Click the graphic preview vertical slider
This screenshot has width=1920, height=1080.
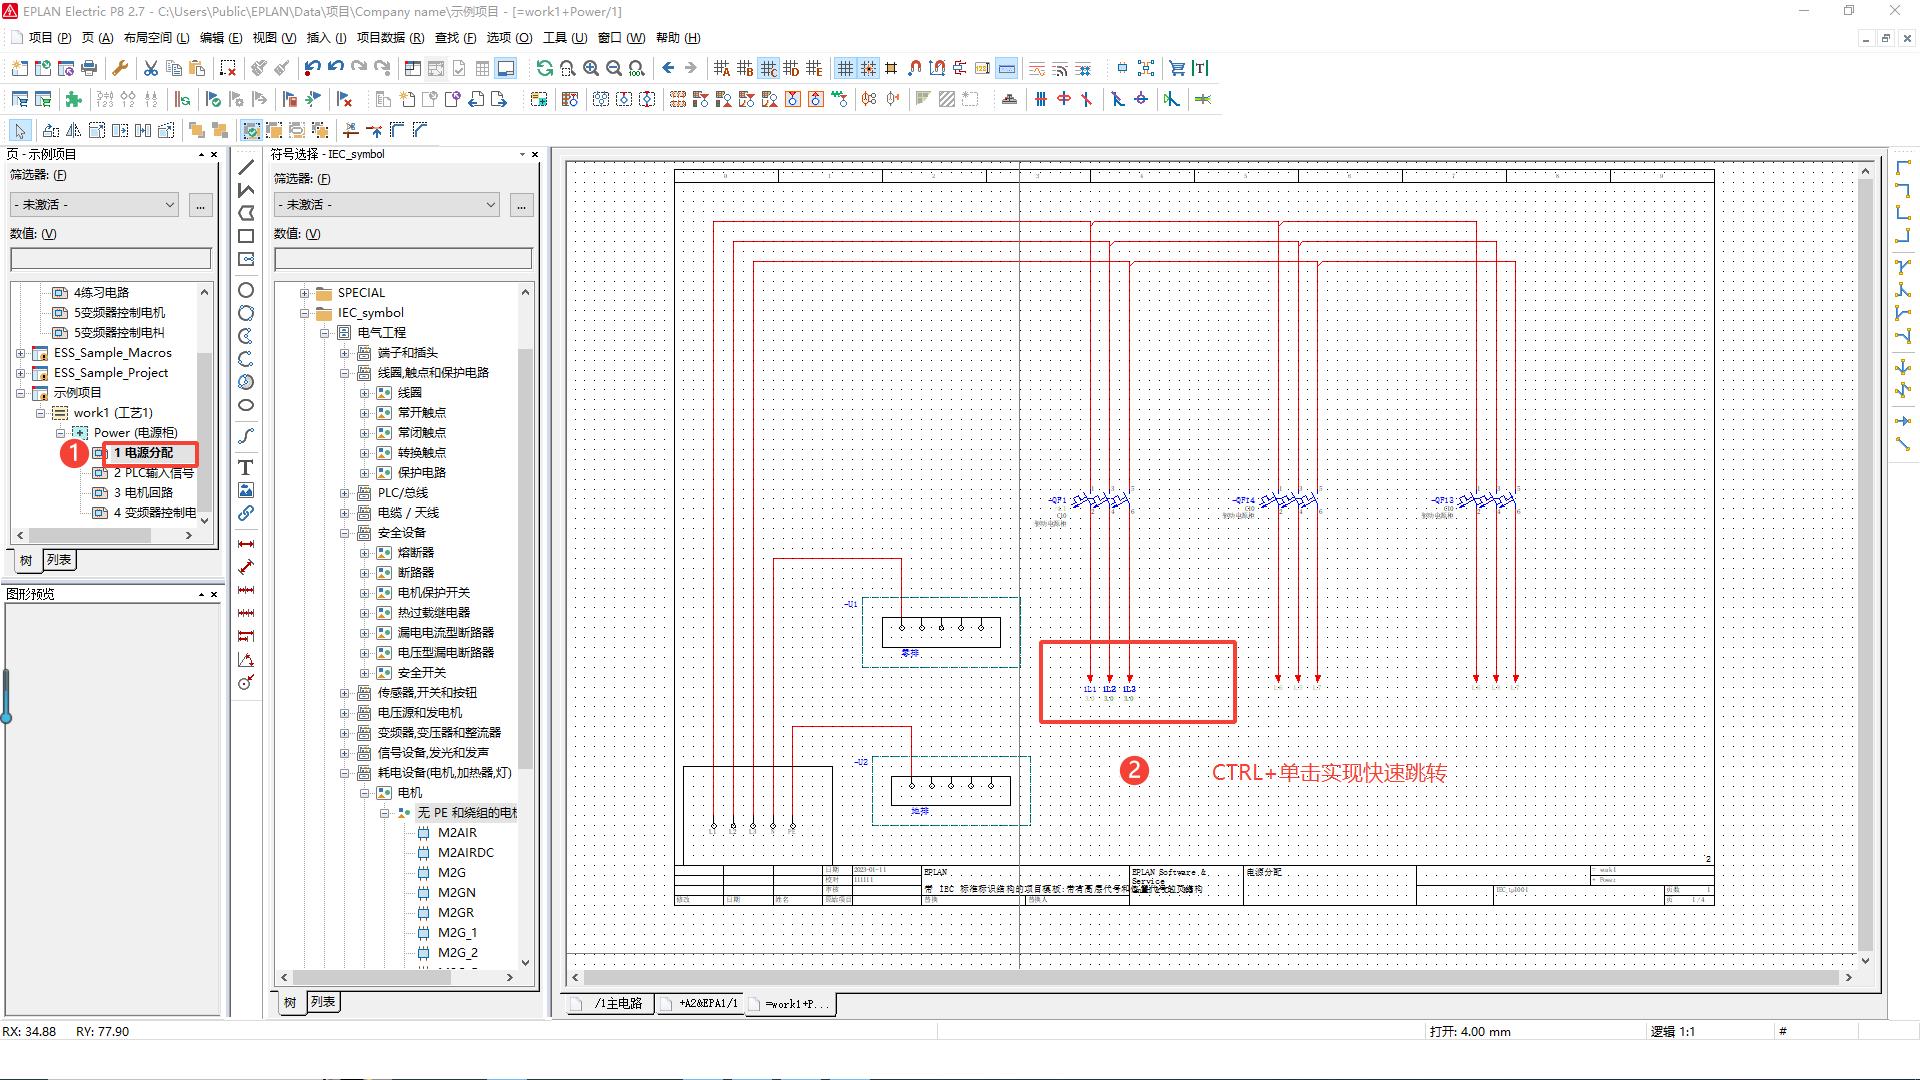(6, 697)
